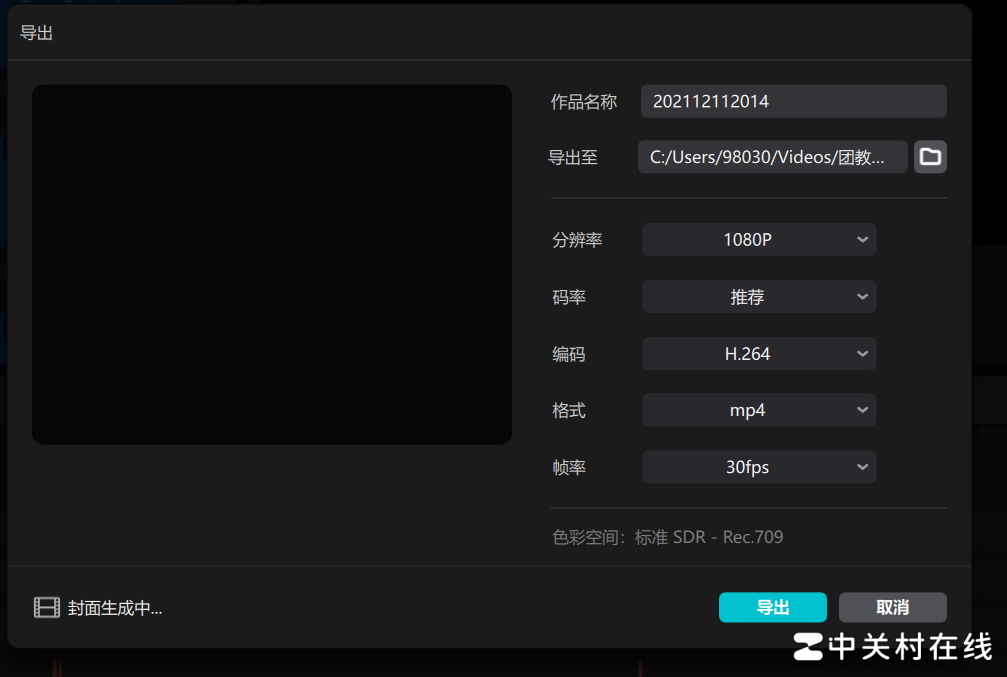This screenshot has width=1007, height=677.
Task: Edit the 作品名称 title input field
Action: (793, 101)
